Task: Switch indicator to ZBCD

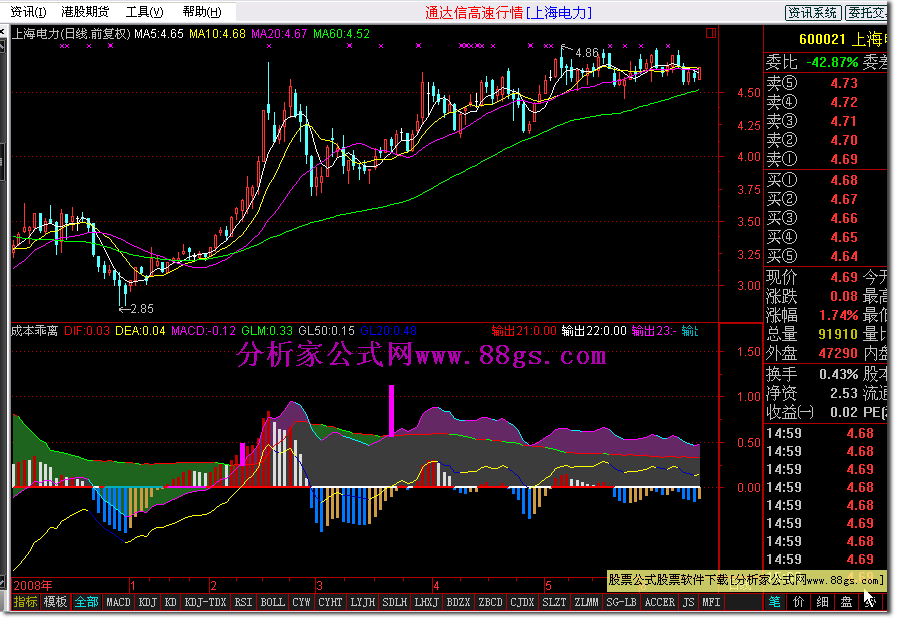Action: point(490,602)
